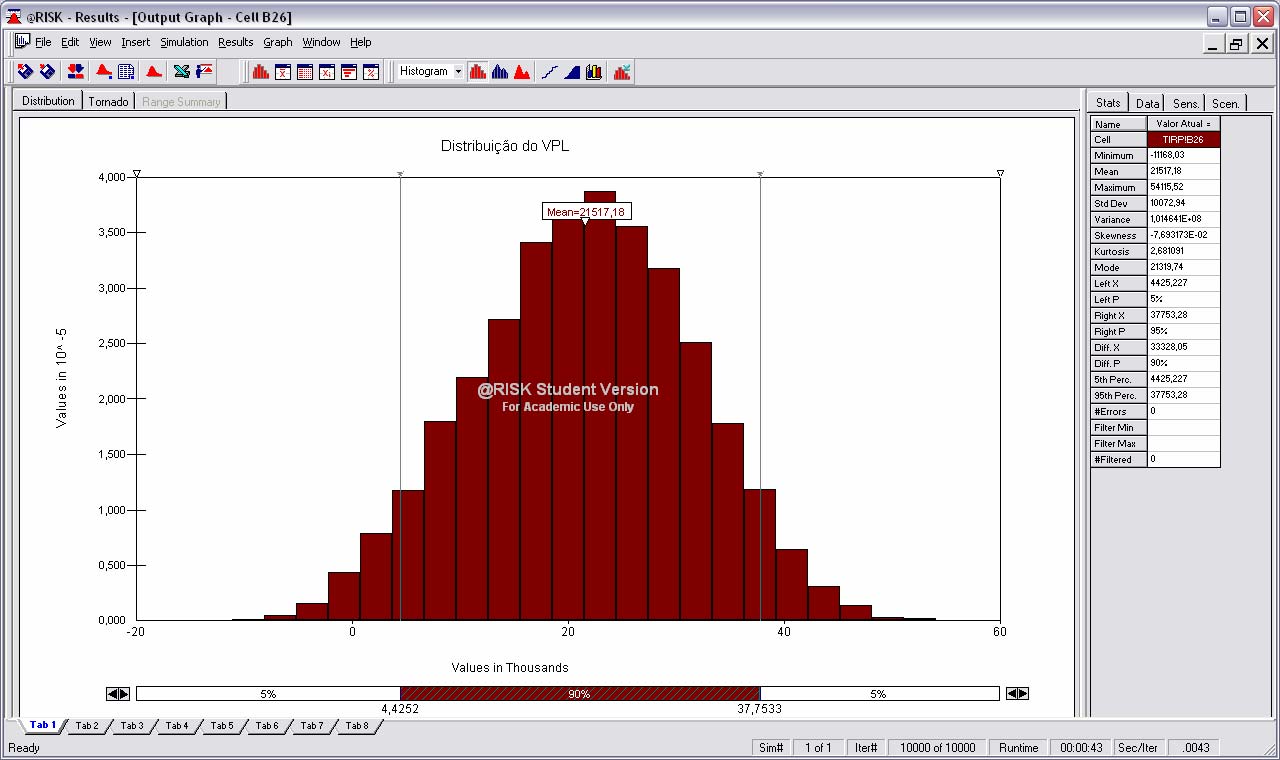Click the rightmost arrow beside the right 5% bar

[x=1023, y=694]
